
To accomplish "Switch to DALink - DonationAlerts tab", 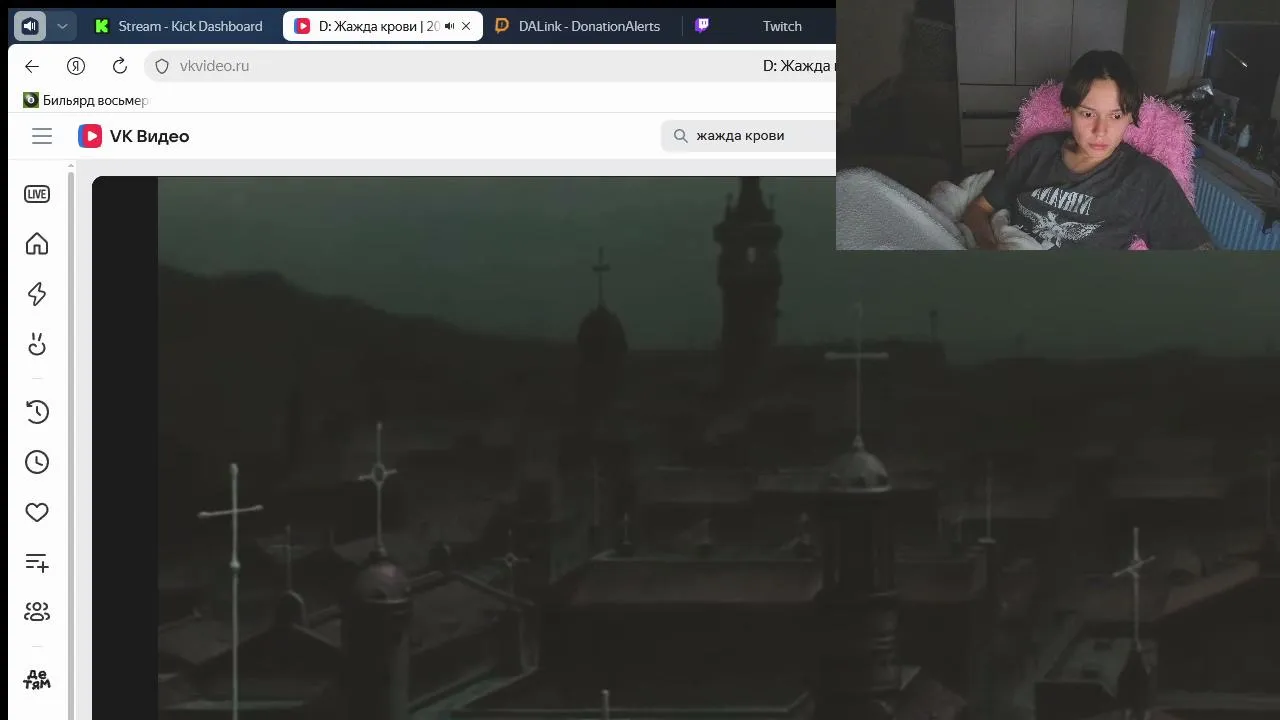I will click(578, 26).
